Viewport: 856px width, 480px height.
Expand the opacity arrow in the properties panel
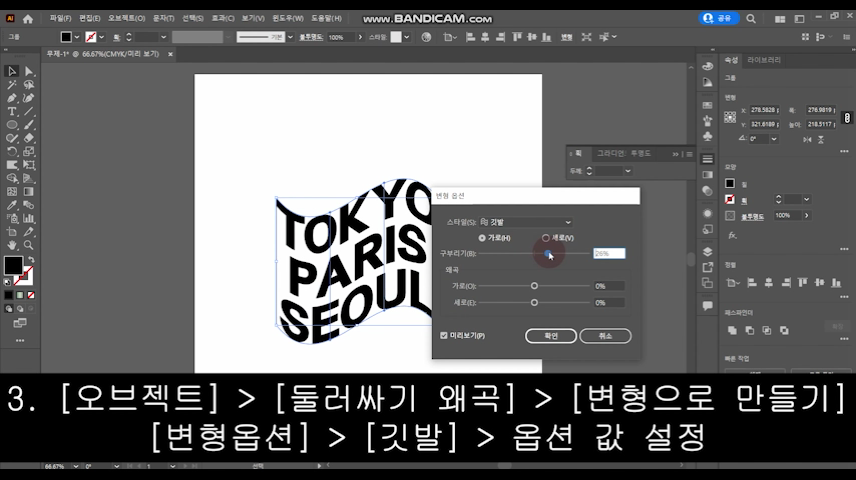coord(806,216)
